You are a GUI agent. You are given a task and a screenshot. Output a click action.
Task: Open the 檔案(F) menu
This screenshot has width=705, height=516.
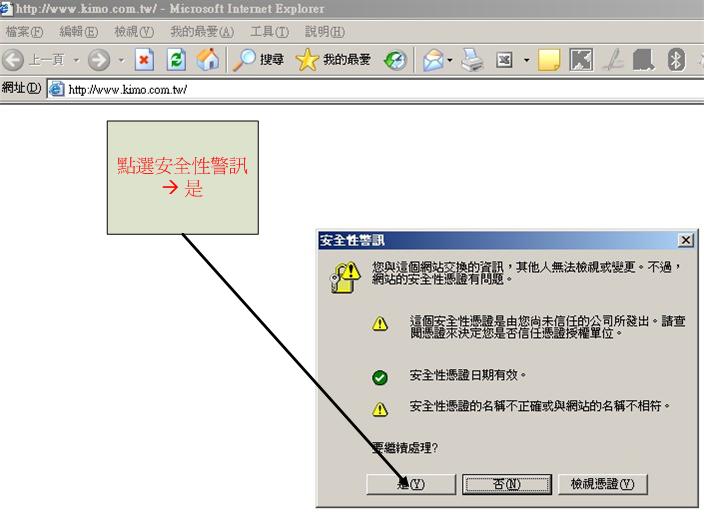tap(24, 32)
